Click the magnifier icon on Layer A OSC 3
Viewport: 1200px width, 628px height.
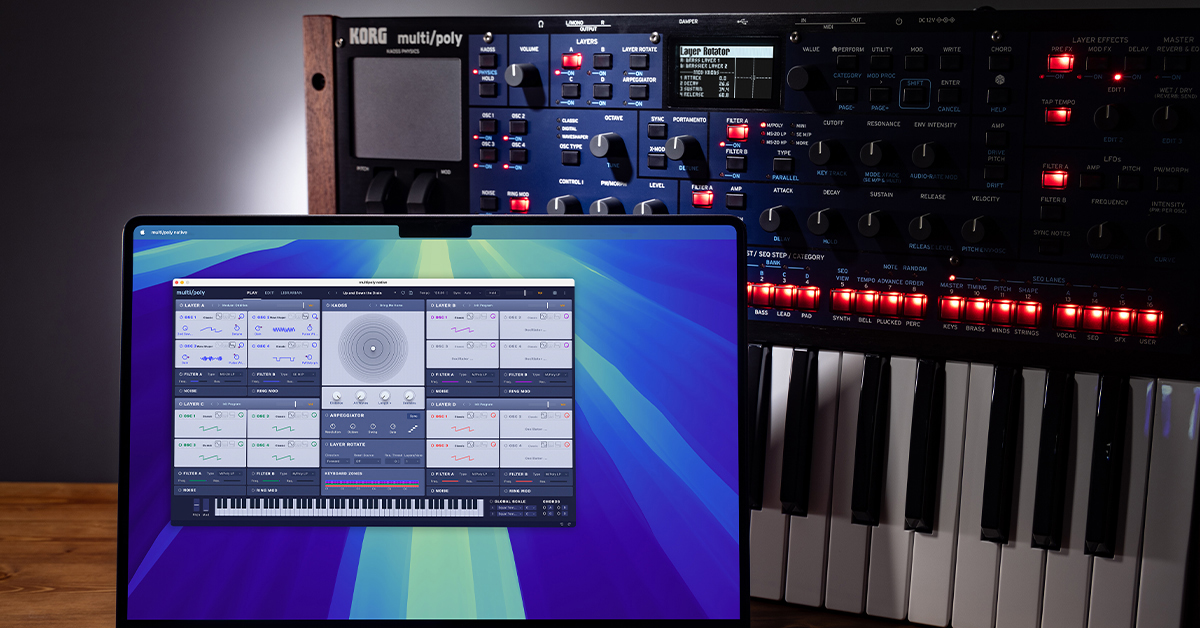click(x=242, y=346)
